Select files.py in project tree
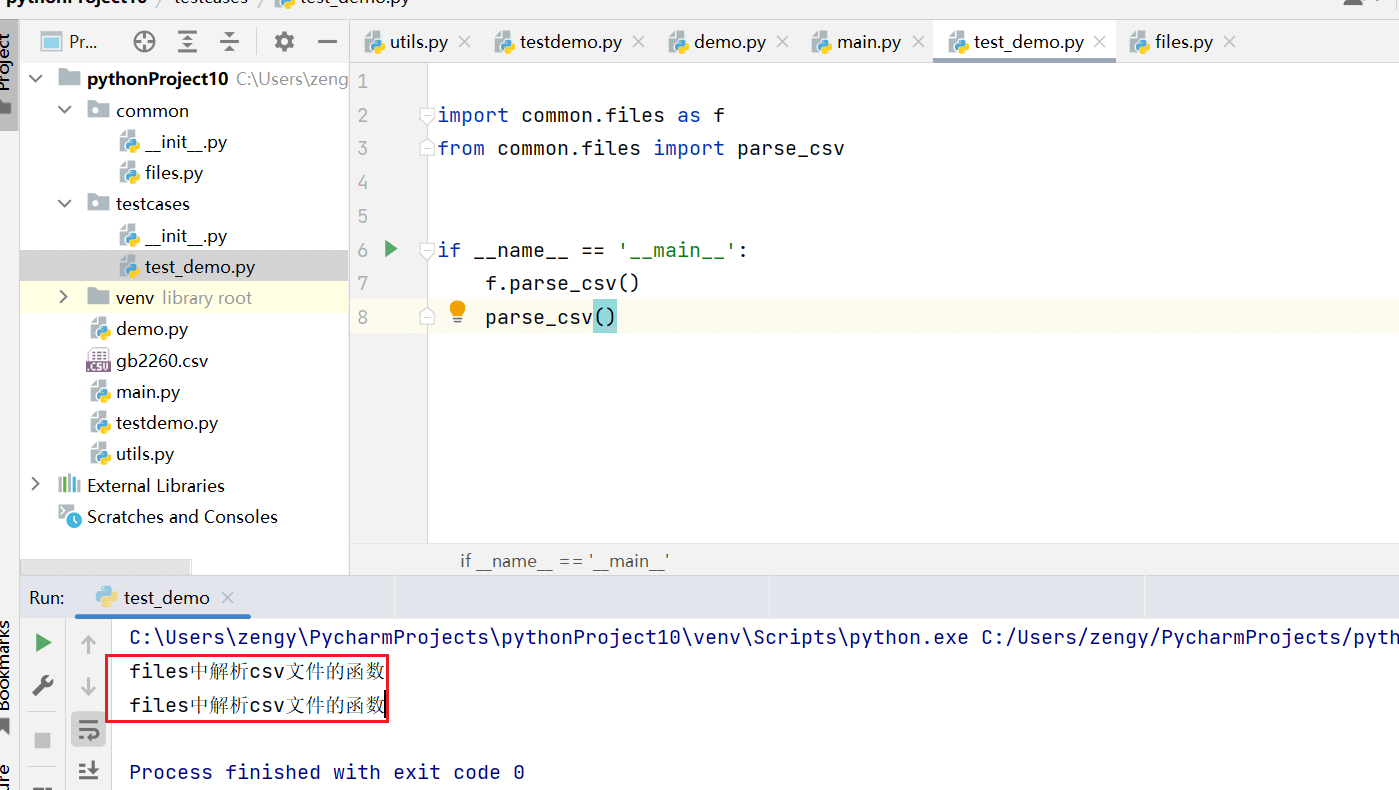The image size is (1399, 790). pyautogui.click(x=174, y=173)
